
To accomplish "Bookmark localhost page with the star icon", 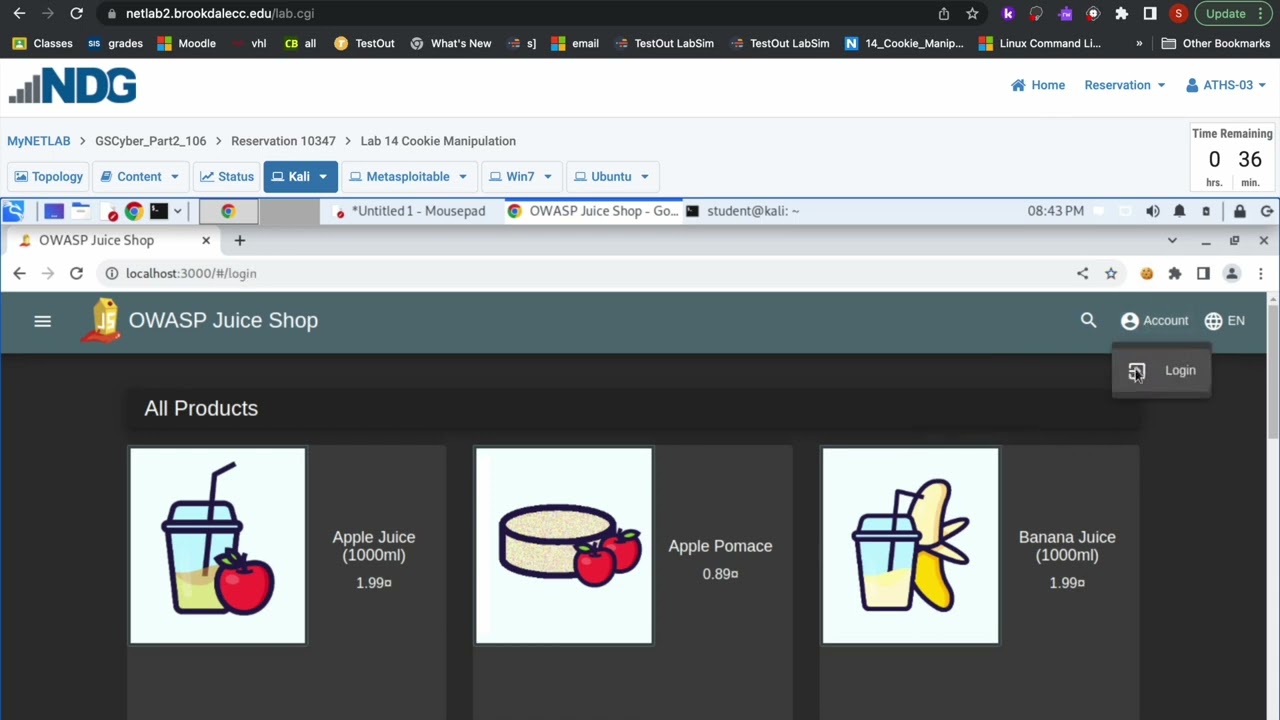I will [1111, 273].
